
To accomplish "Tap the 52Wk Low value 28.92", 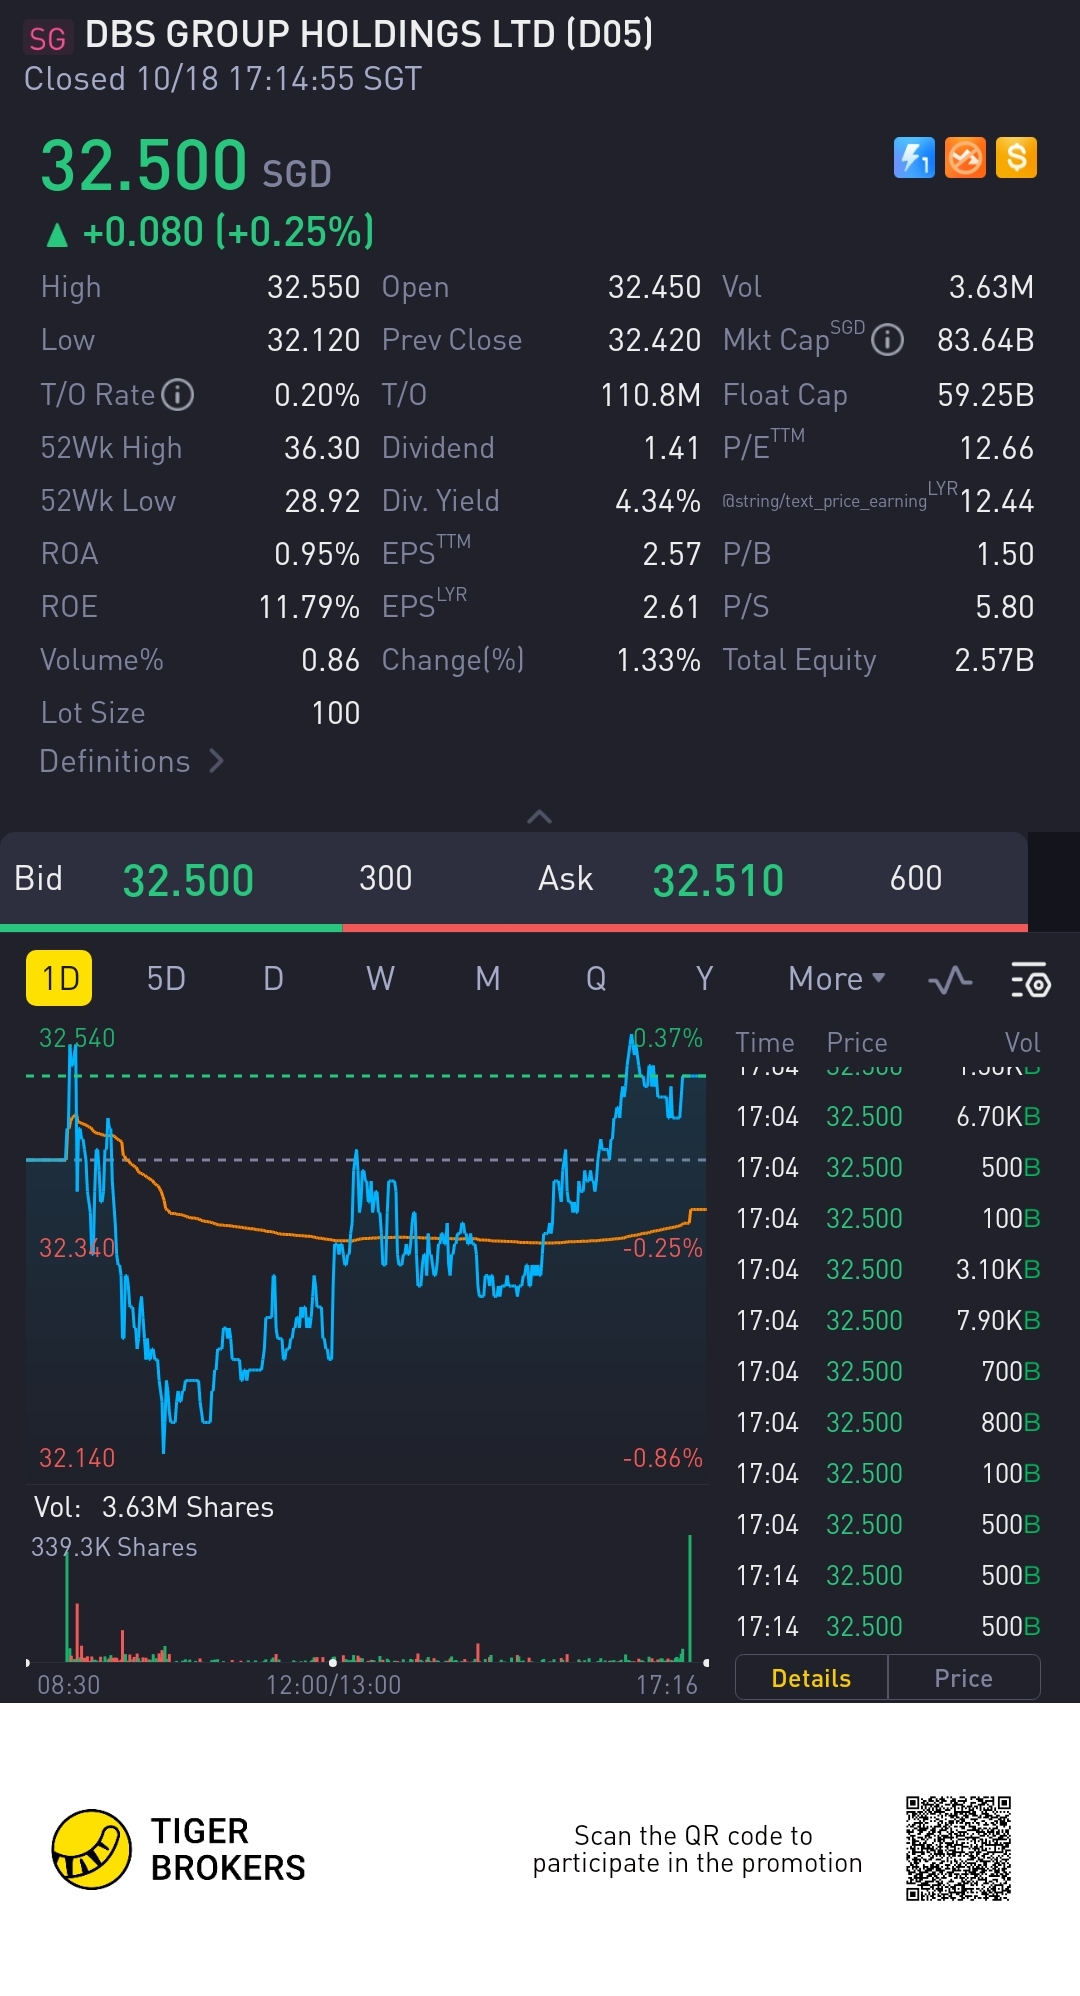I will (x=322, y=501).
